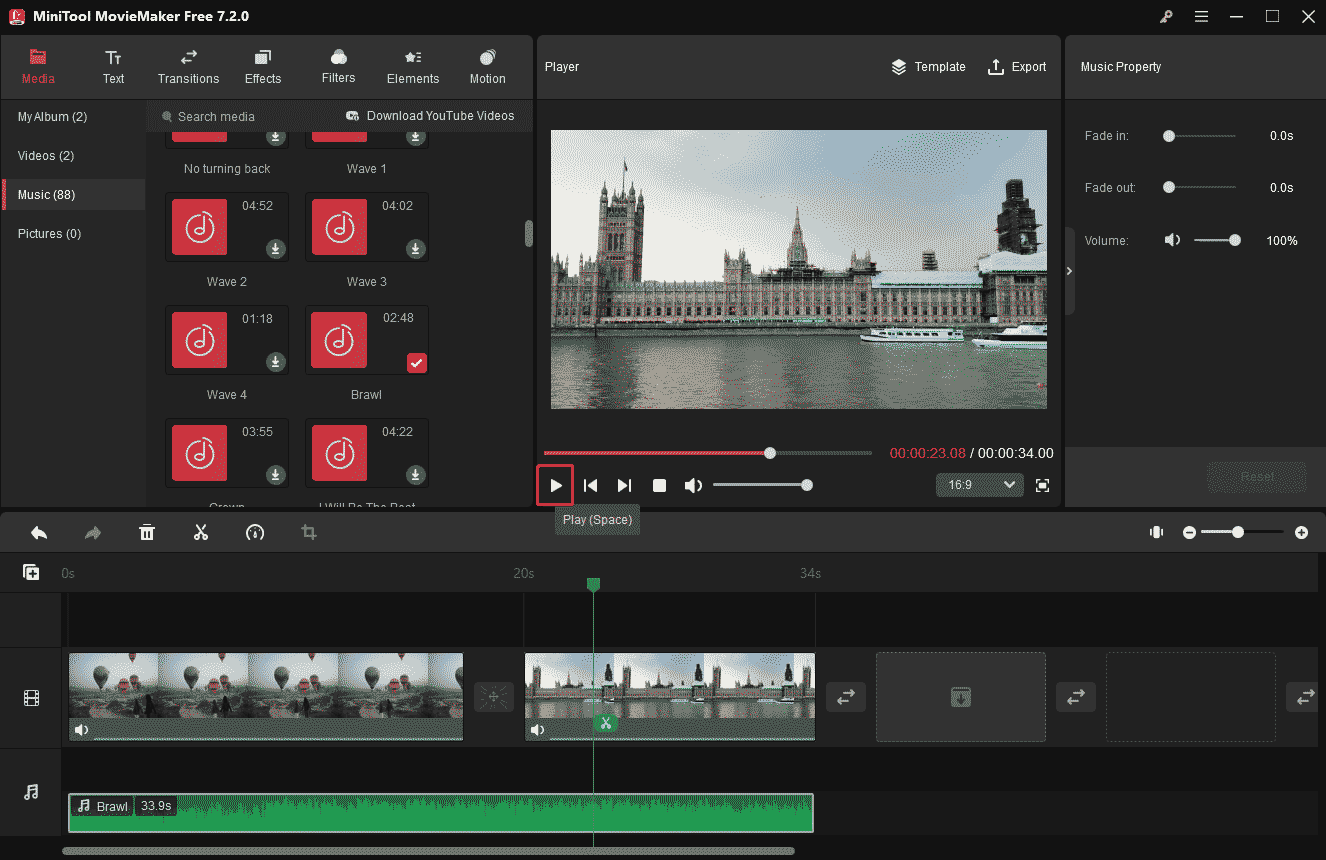1326x860 pixels.
Task: Click Download YouTube Videos
Action: point(430,116)
